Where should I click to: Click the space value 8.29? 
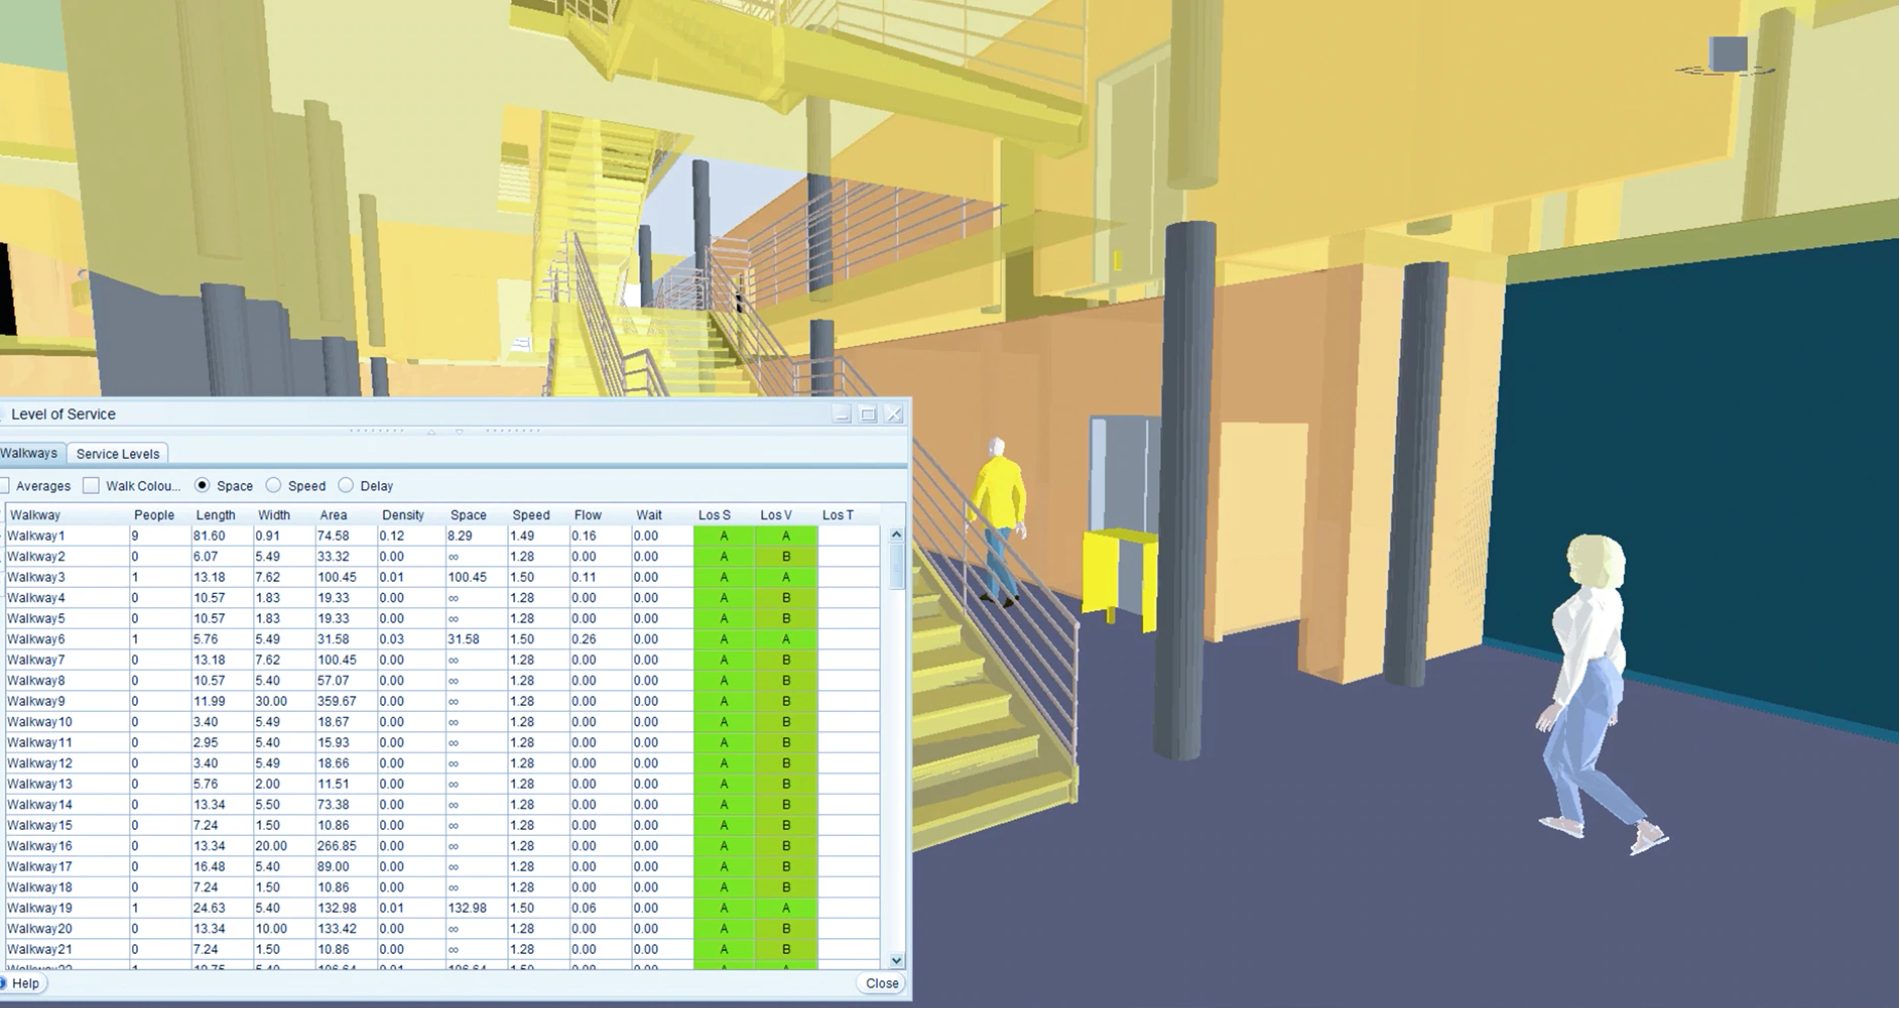tap(460, 536)
